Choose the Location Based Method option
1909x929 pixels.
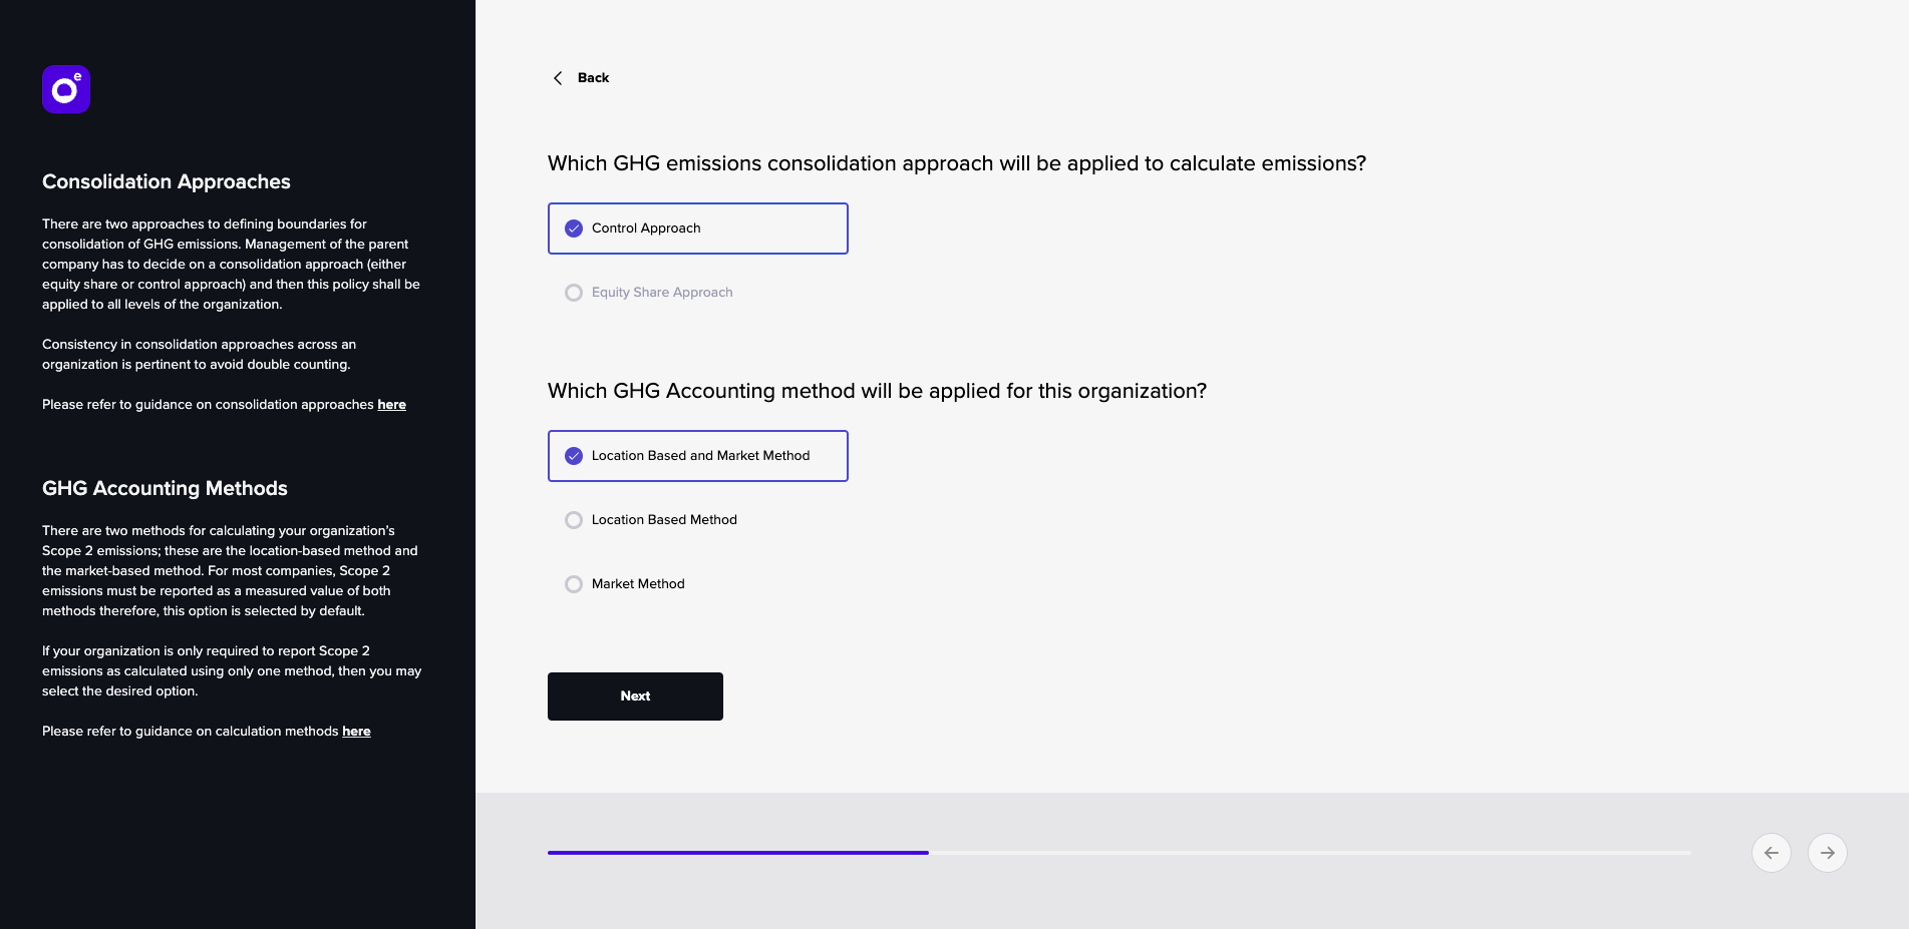650,520
